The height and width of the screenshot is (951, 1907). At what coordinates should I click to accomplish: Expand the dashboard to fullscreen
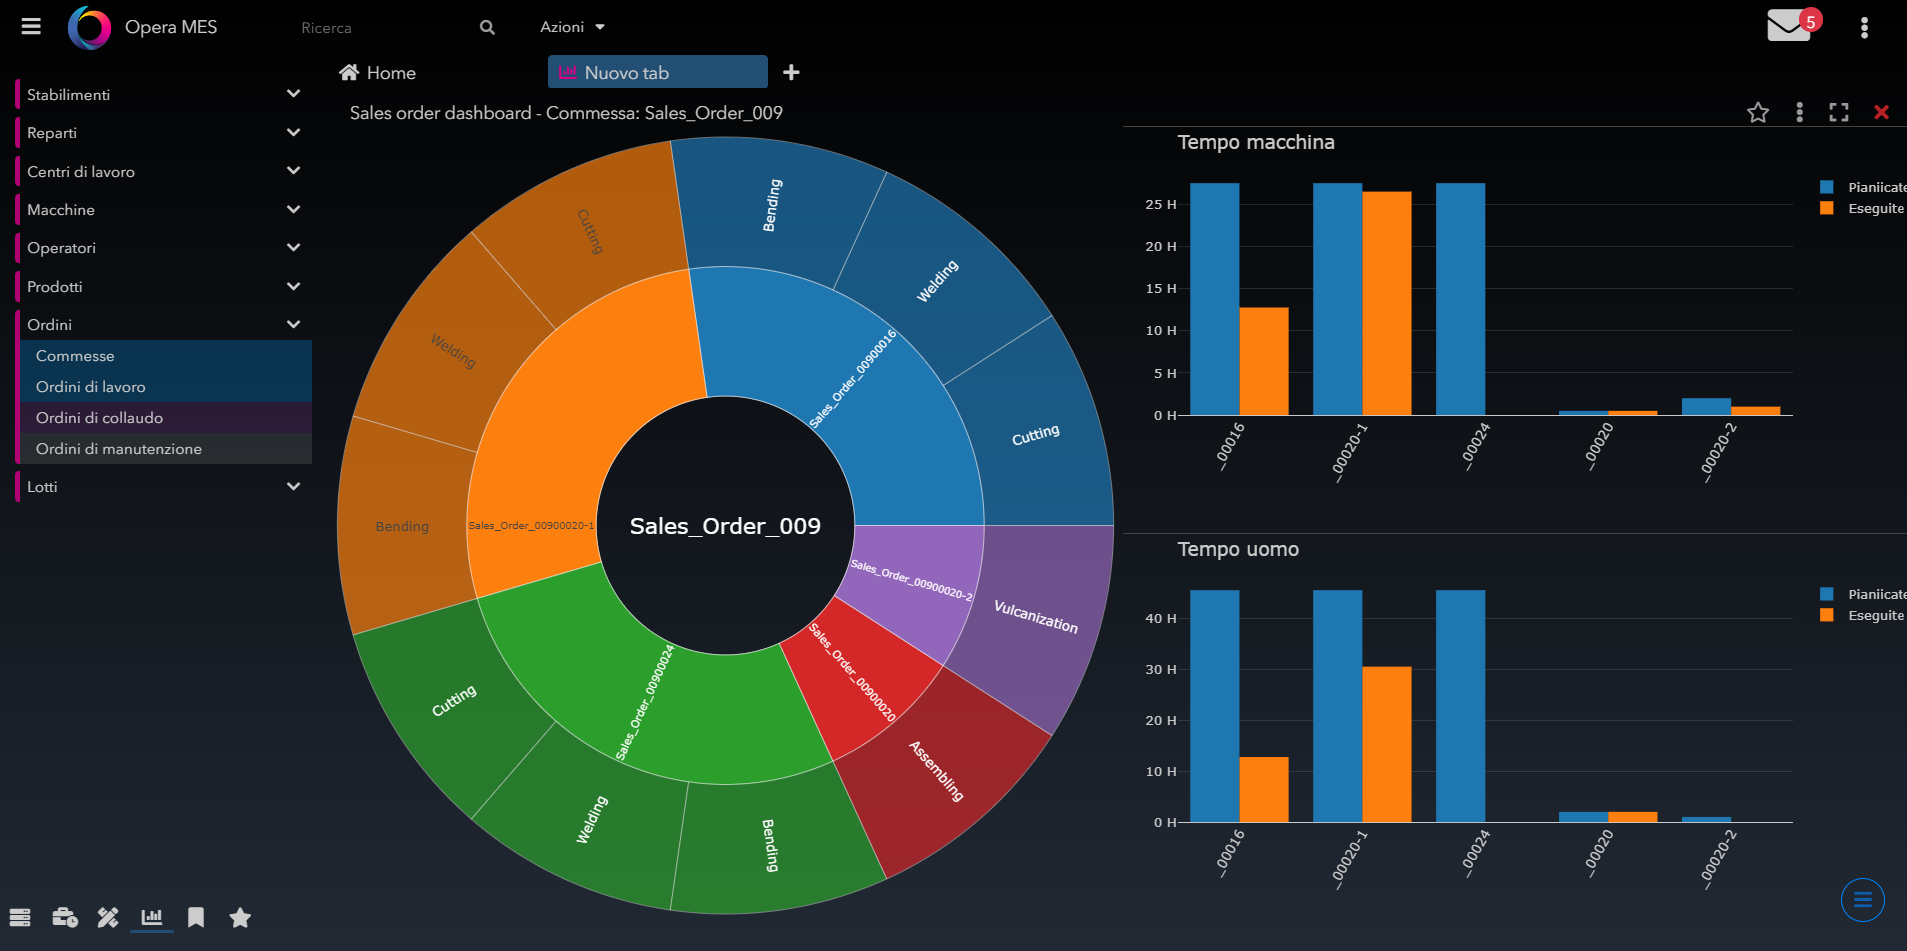1838,112
